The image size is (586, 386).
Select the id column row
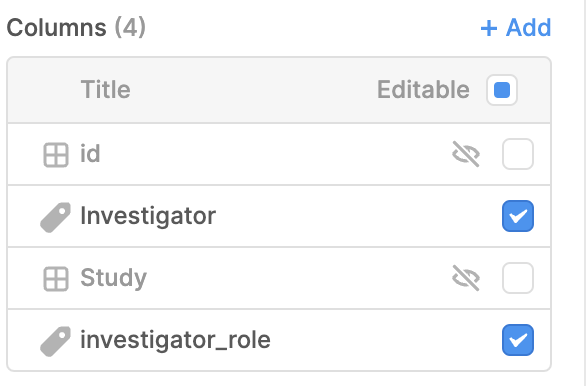tap(279, 154)
